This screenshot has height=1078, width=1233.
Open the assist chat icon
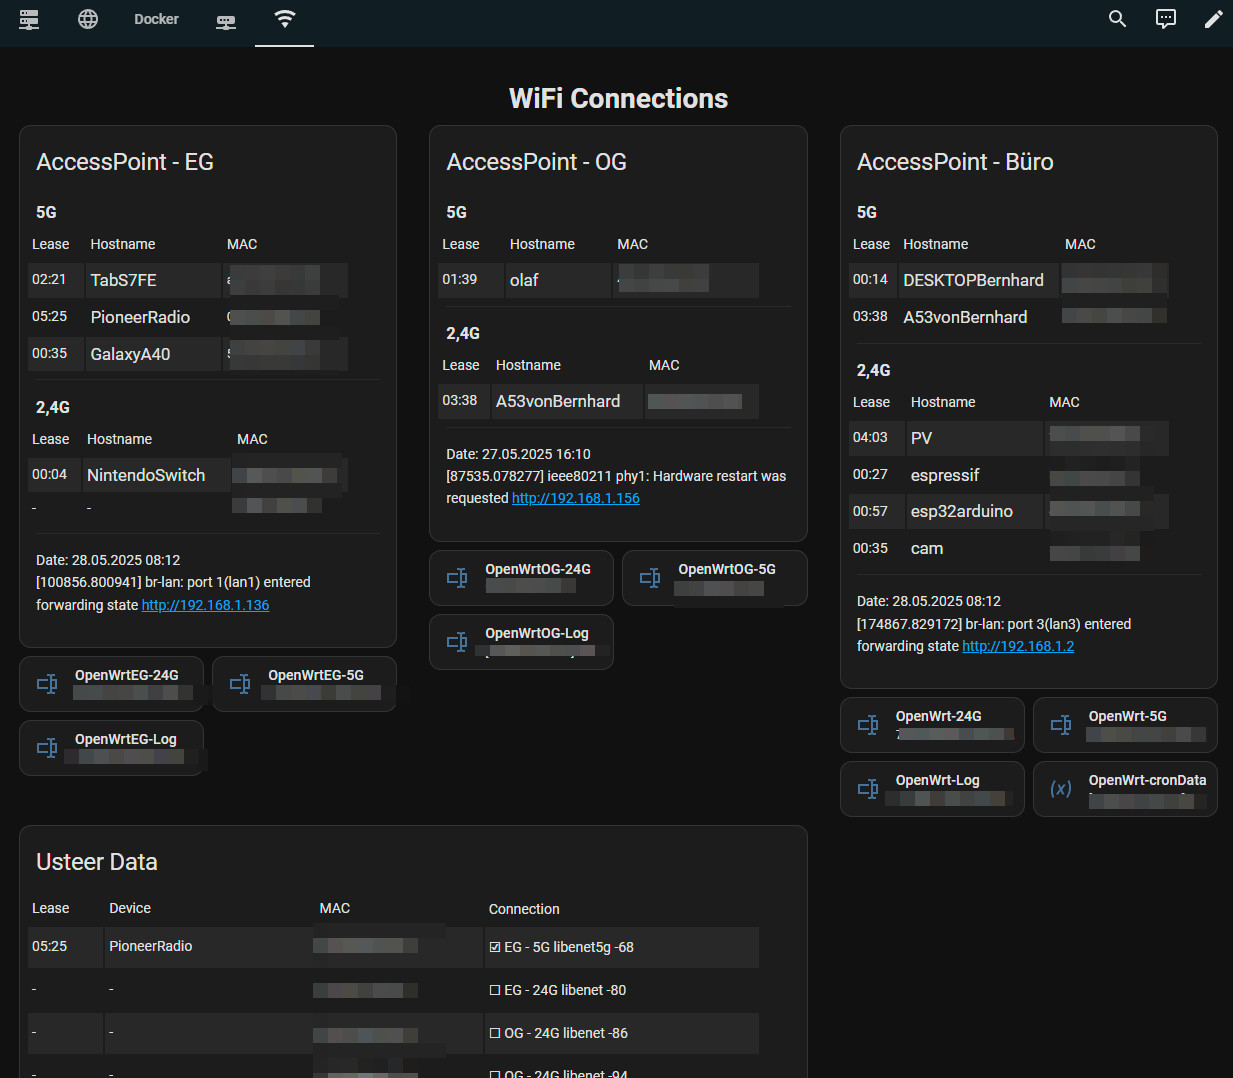(x=1165, y=19)
